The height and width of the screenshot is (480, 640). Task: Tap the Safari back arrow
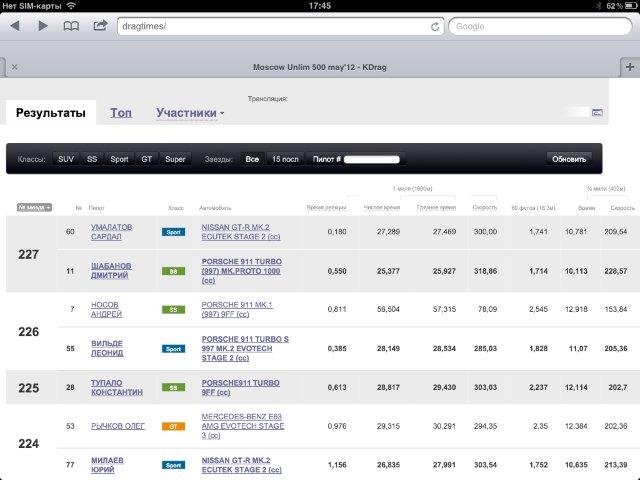[16, 26]
